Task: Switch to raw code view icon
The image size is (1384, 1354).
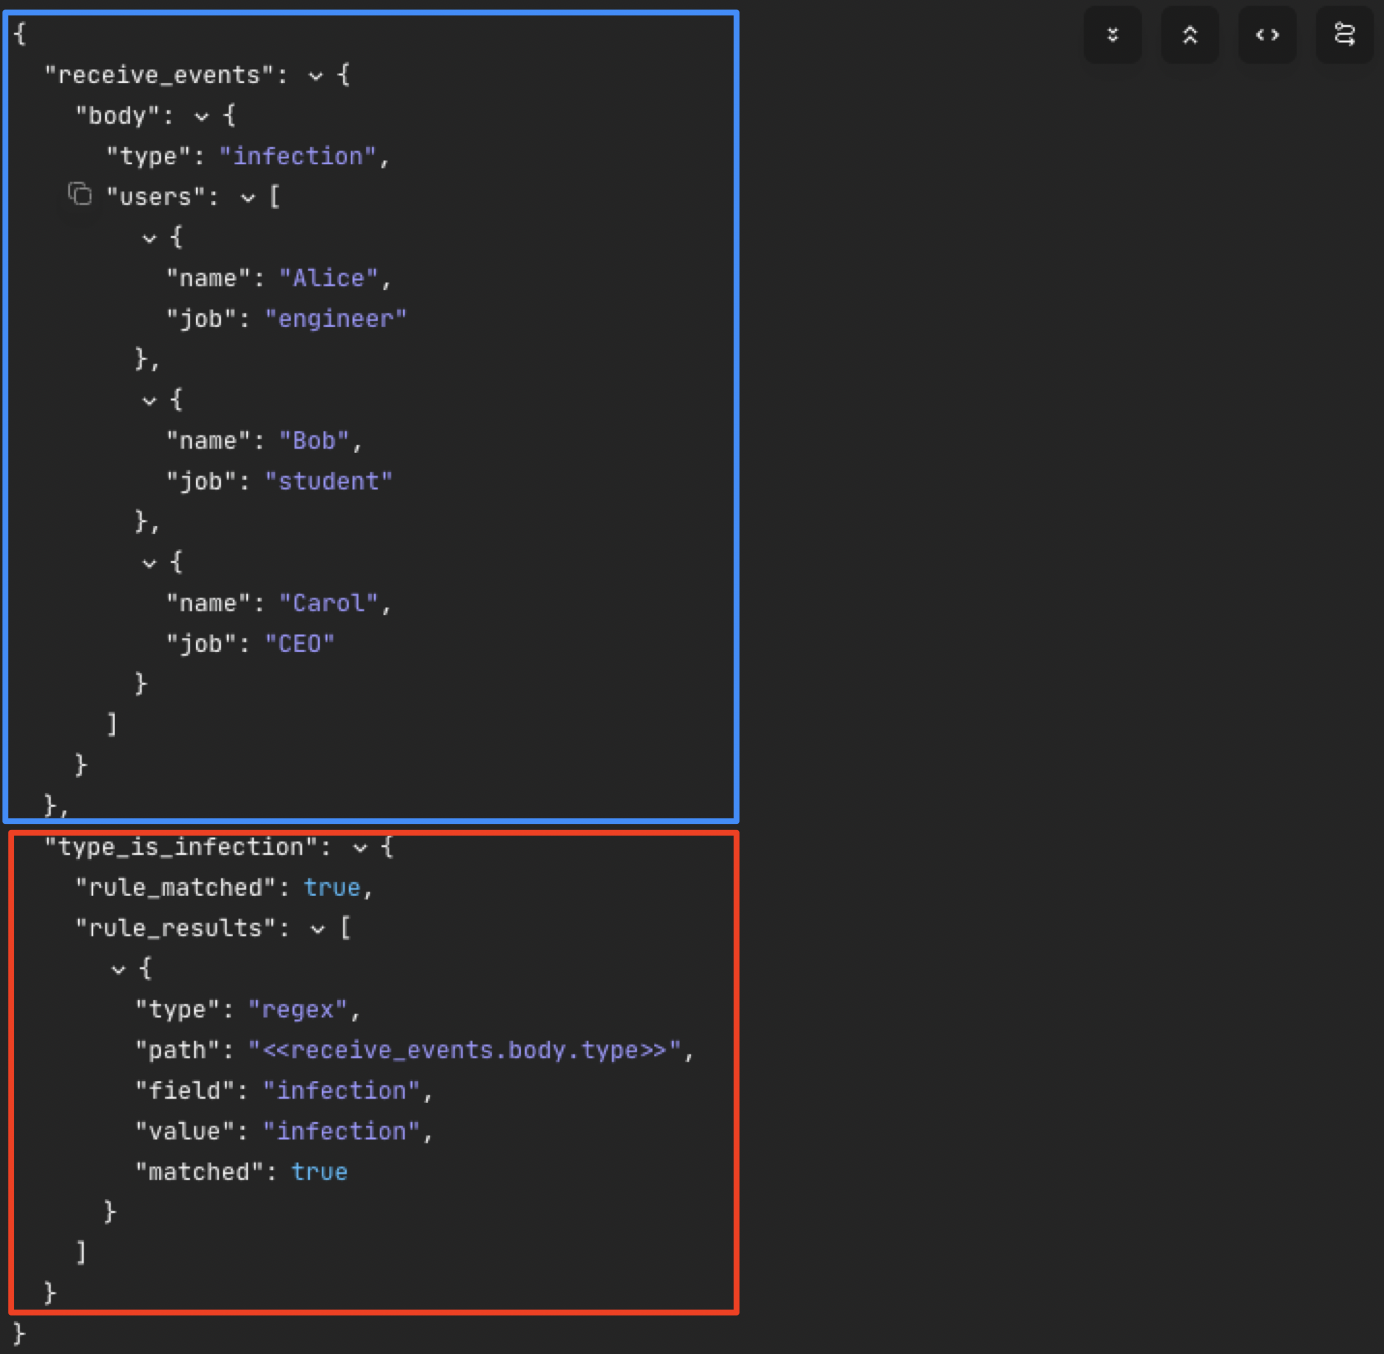Action: pos(1267,35)
